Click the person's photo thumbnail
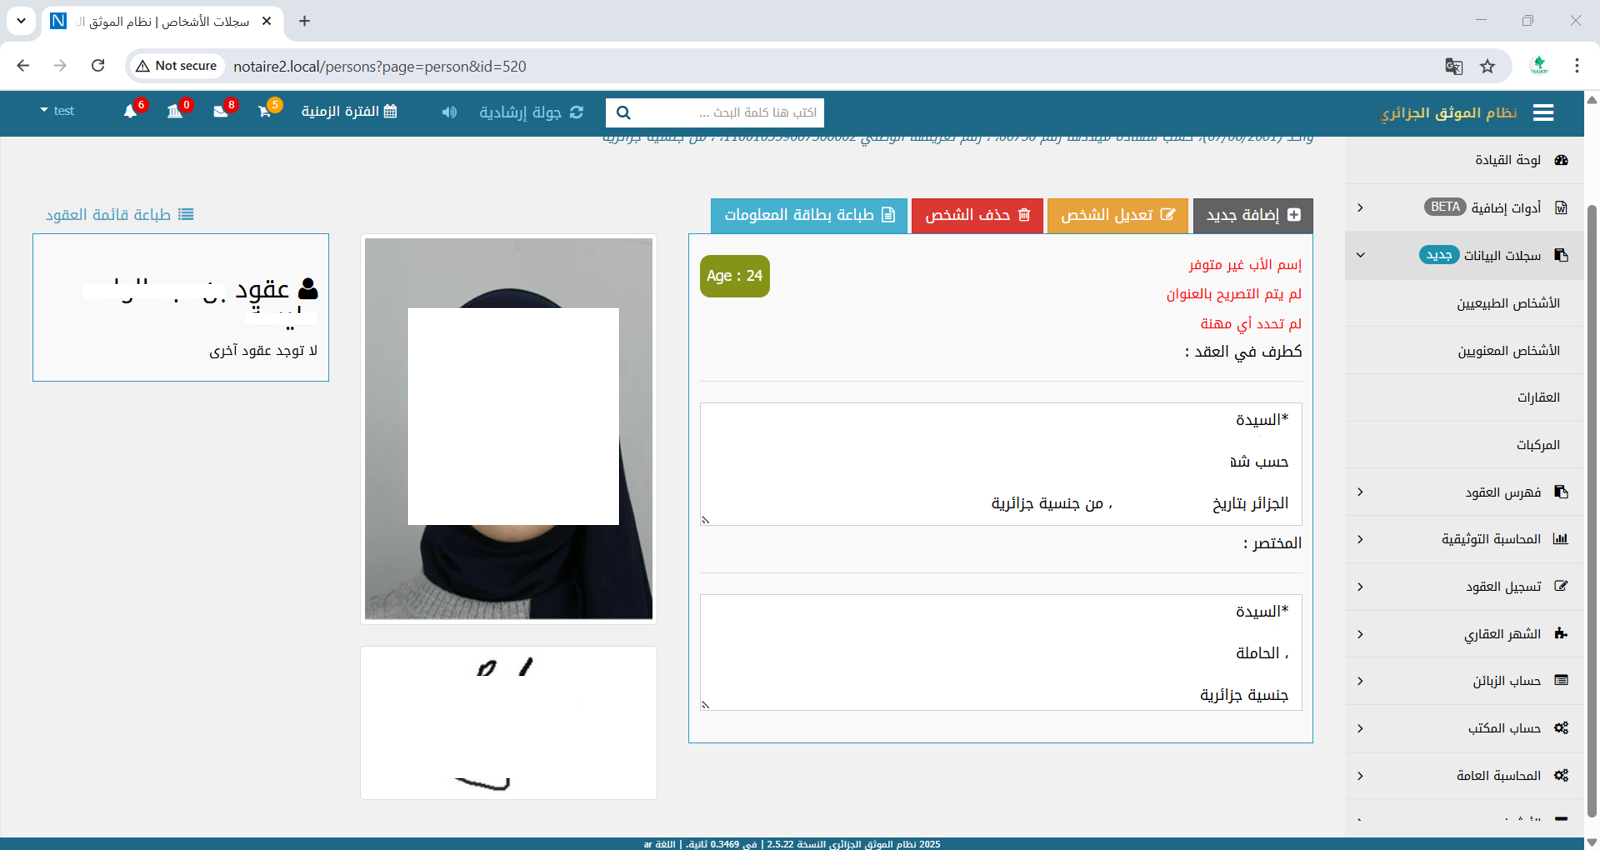This screenshot has width=1600, height=850. click(508, 428)
